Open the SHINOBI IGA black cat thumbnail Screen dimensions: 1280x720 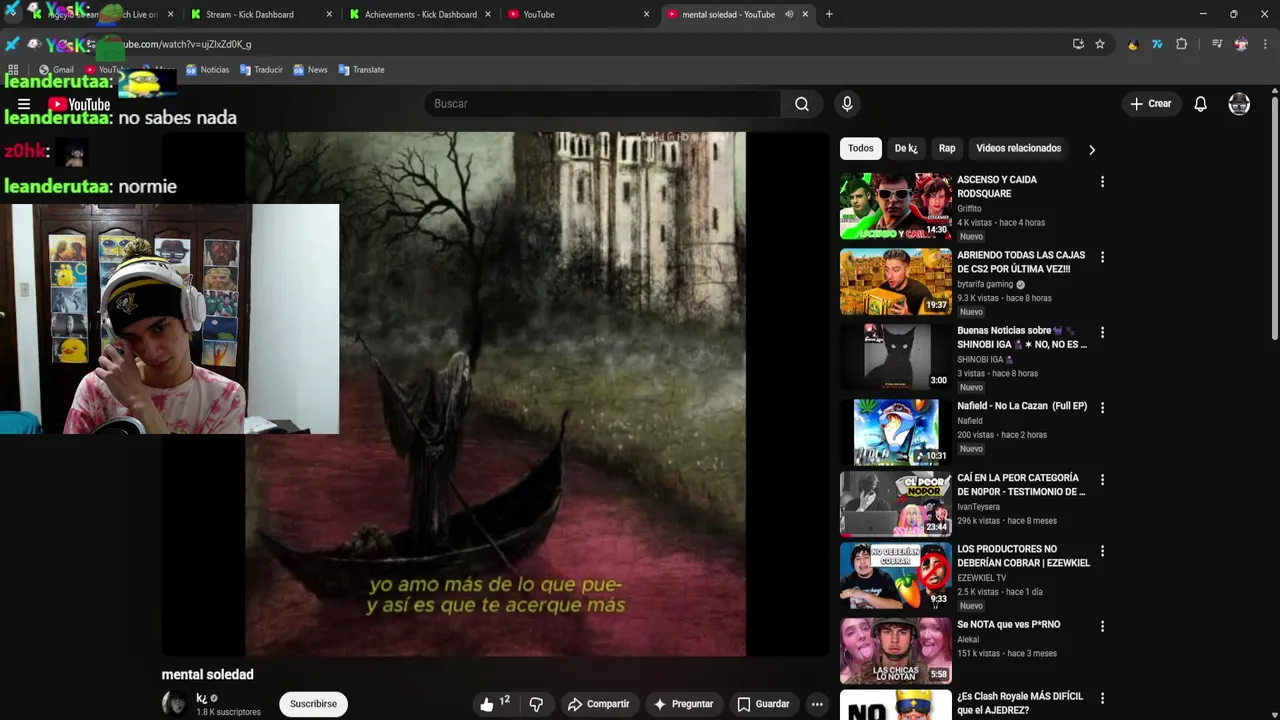point(895,357)
